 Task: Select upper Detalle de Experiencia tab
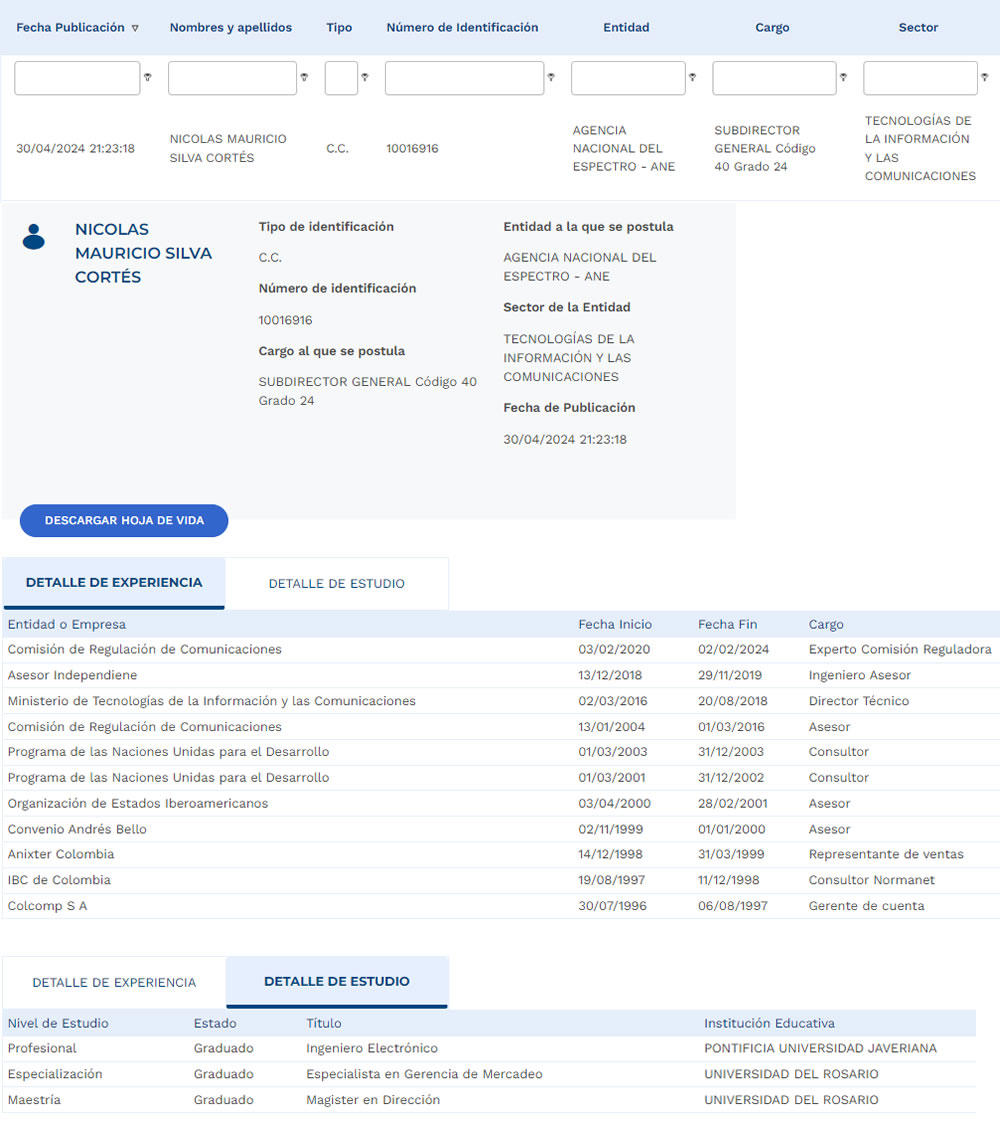(114, 583)
